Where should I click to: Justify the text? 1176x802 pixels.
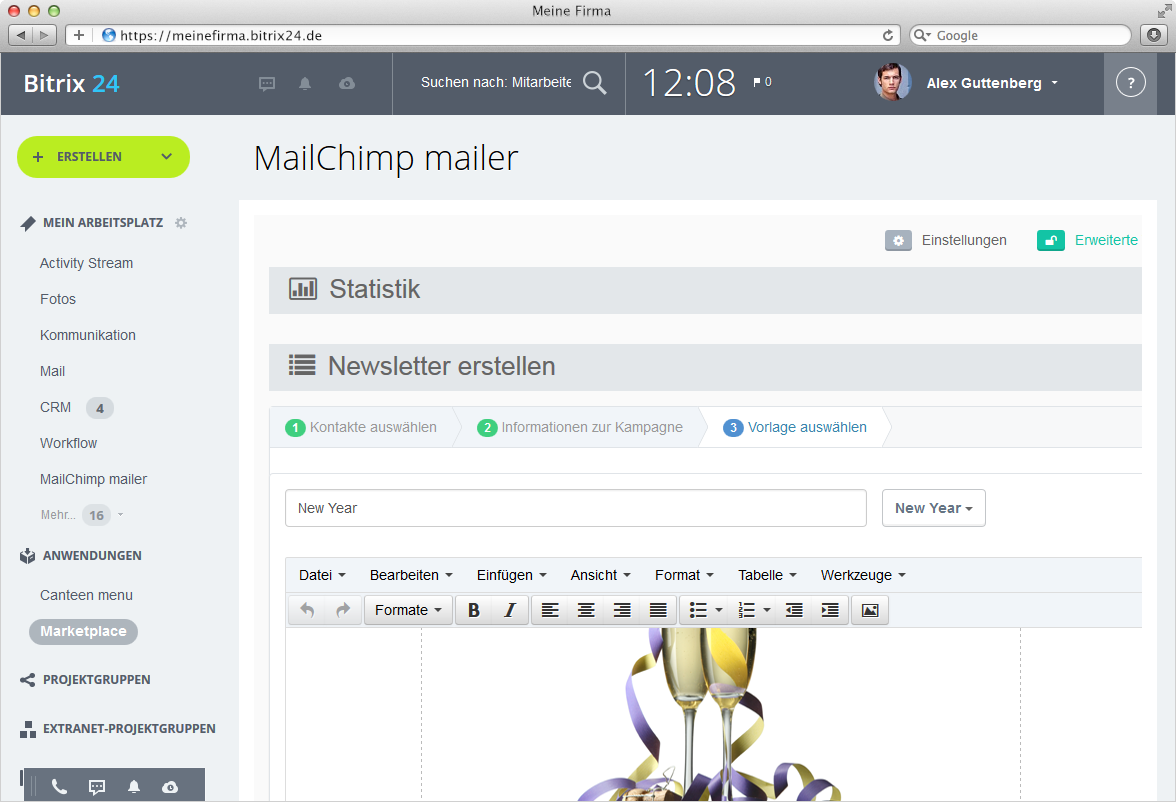pyautogui.click(x=658, y=610)
